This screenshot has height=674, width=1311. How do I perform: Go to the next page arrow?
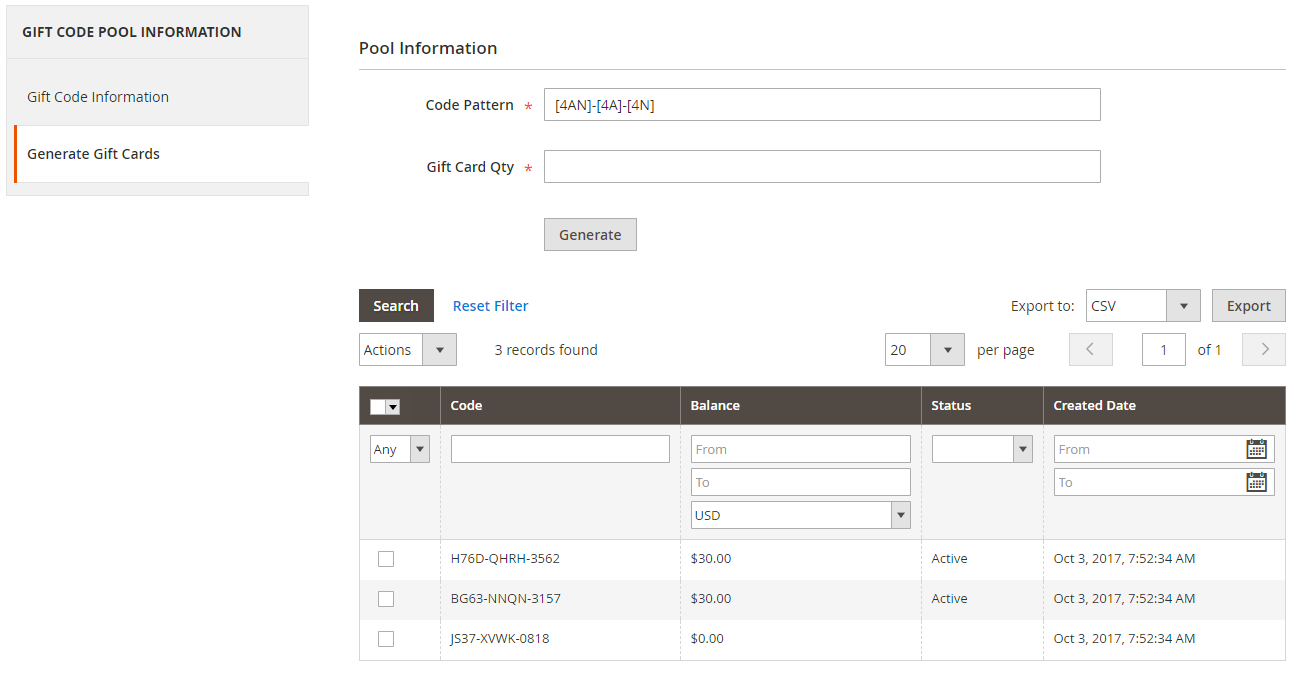click(1263, 350)
